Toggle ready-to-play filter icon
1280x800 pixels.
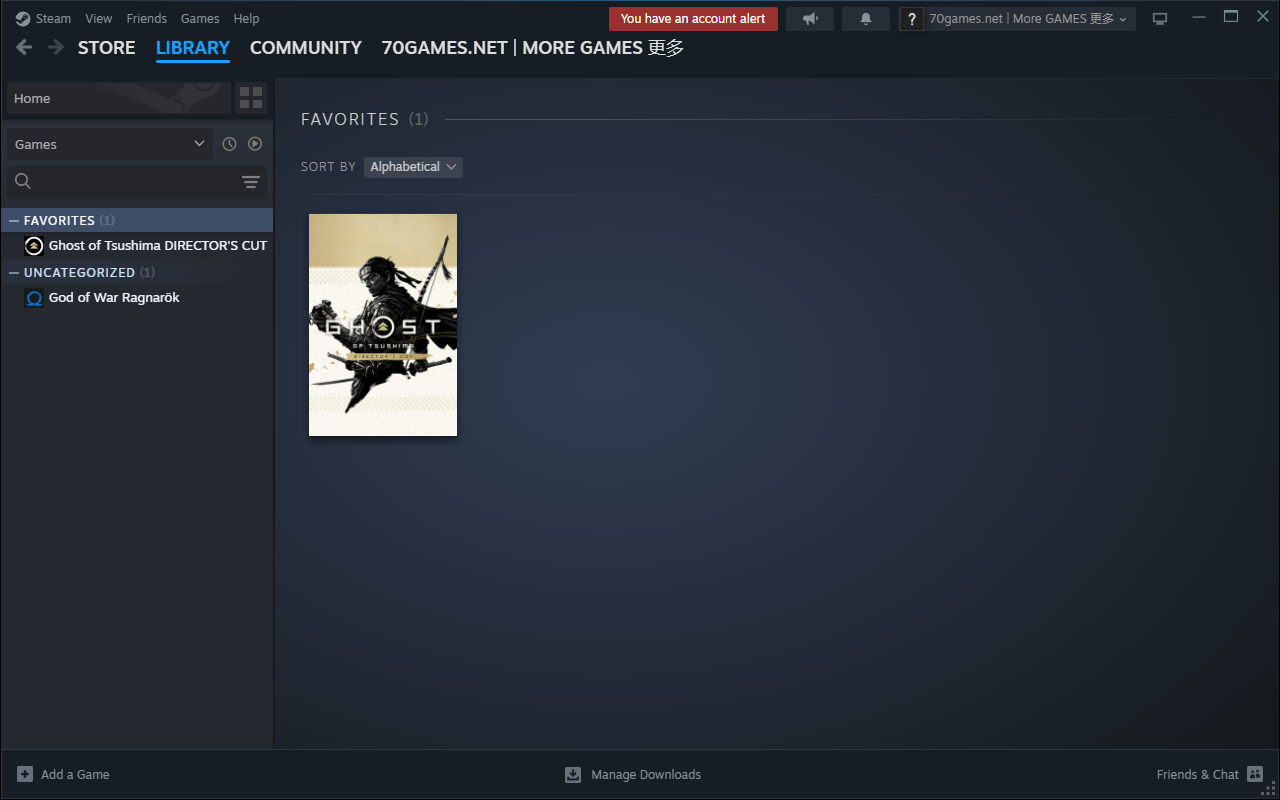[x=255, y=144]
